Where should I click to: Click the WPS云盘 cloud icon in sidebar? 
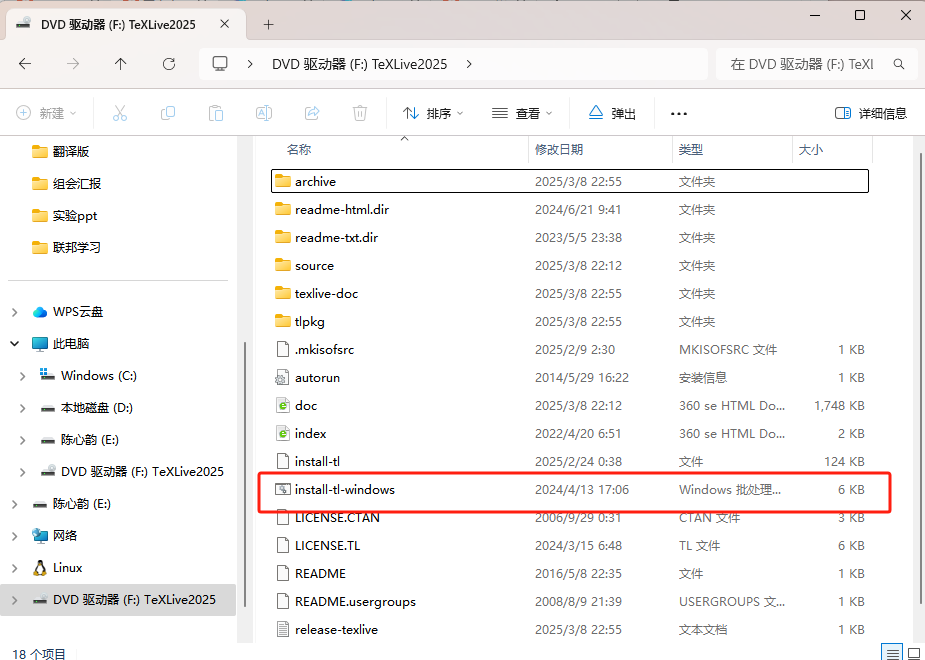click(40, 312)
